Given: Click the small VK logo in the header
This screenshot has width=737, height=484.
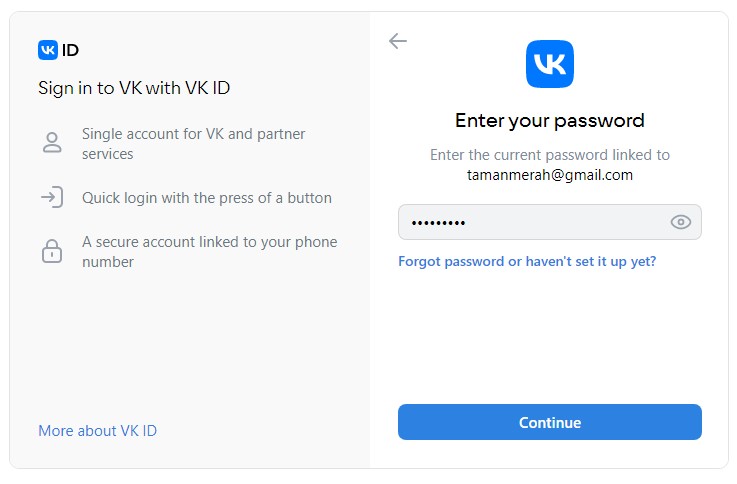Looking at the screenshot, I should click(48, 50).
